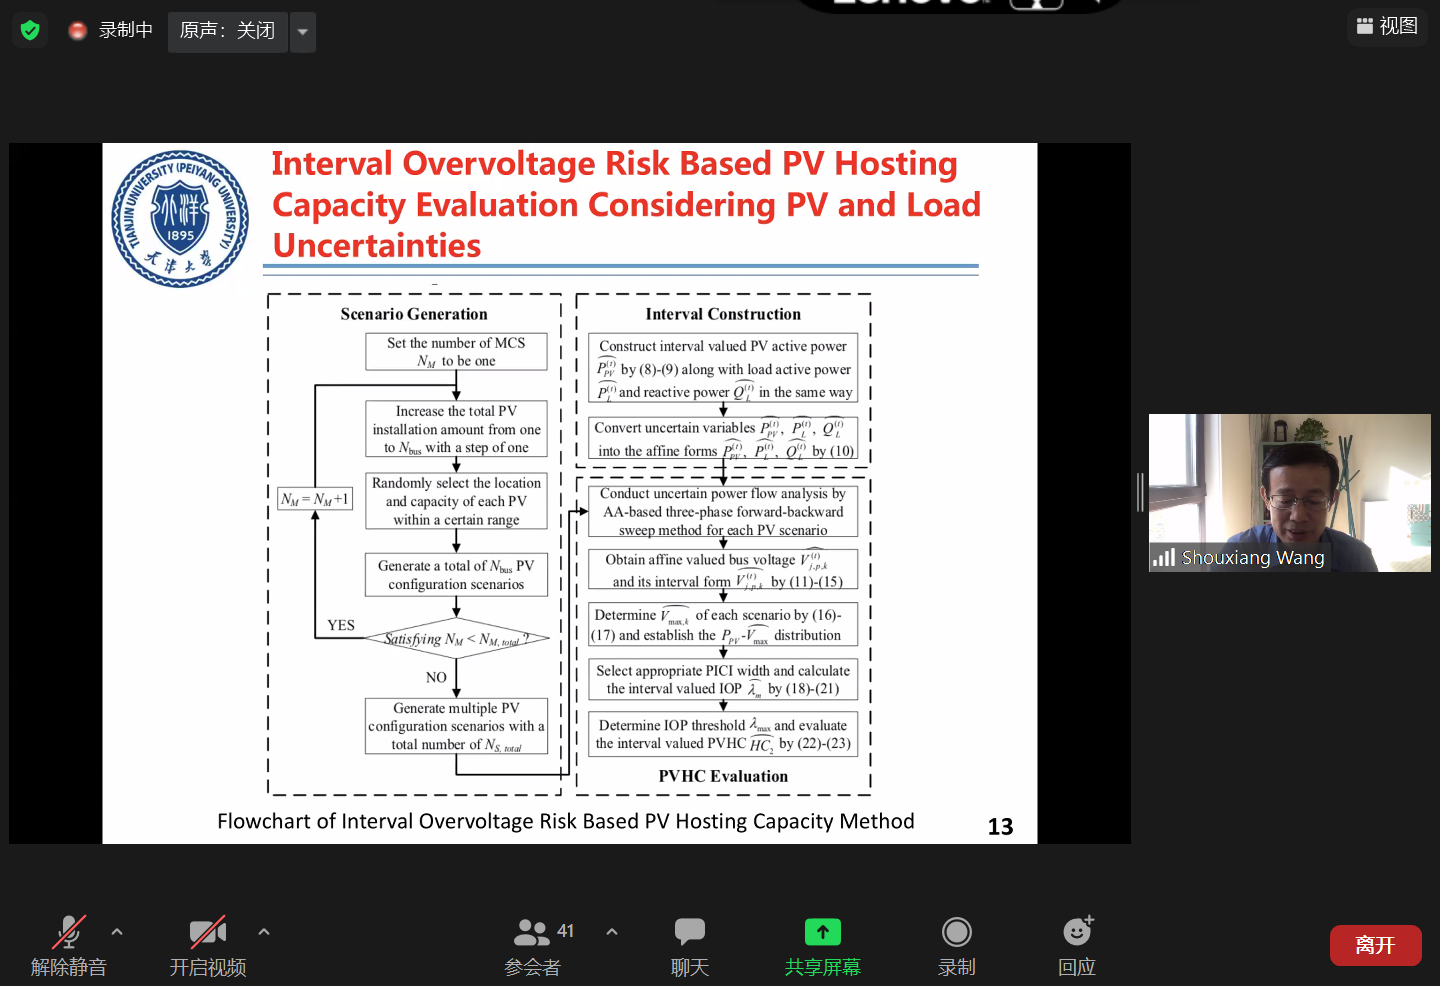Click participant count 41
The image size is (1440, 986).
[566, 931]
